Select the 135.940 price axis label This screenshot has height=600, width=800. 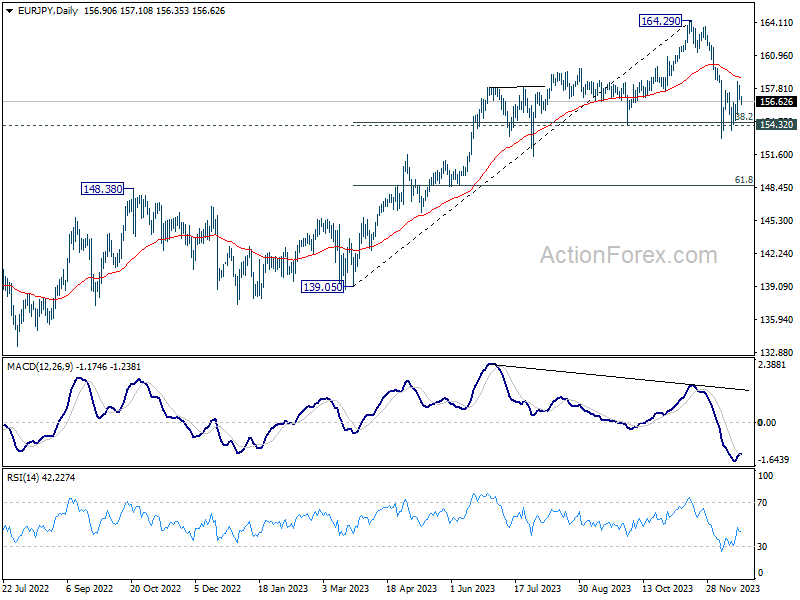click(777, 320)
